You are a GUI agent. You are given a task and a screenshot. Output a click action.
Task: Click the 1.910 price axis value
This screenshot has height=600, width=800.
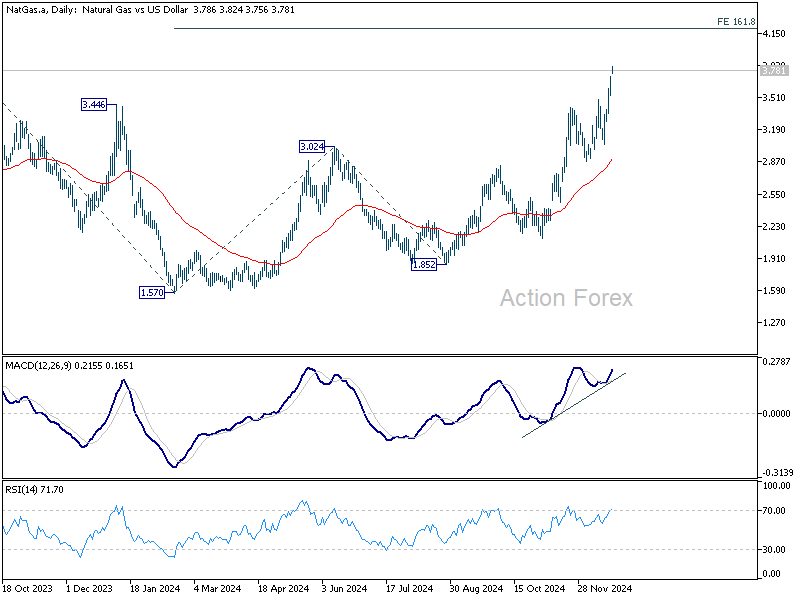point(774,259)
